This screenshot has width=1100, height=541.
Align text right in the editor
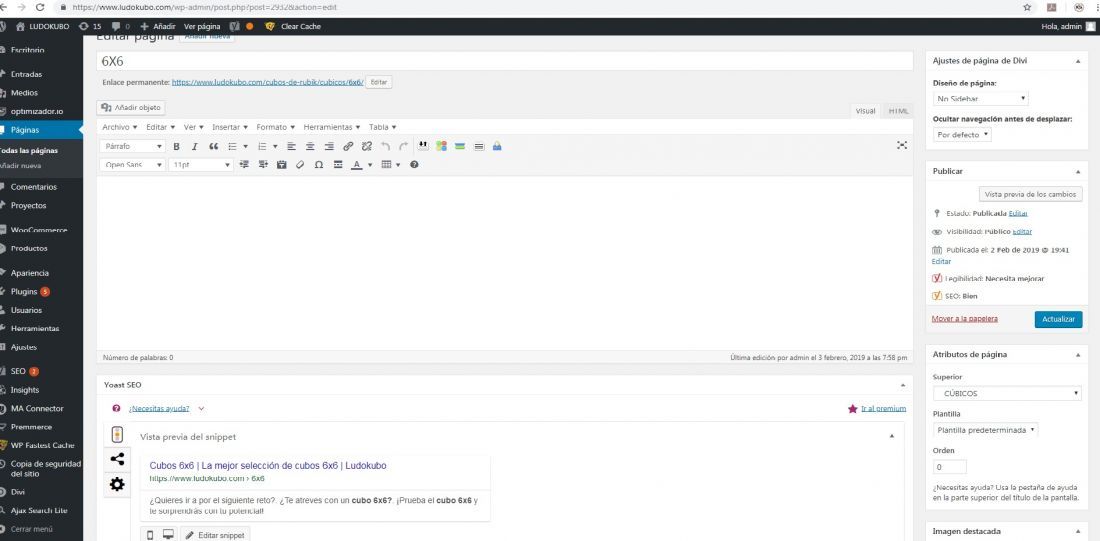tap(329, 147)
